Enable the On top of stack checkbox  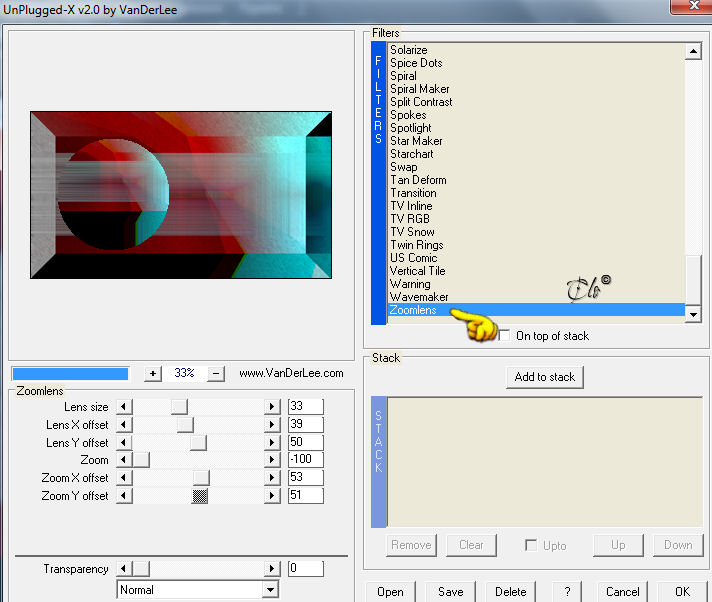click(x=504, y=336)
